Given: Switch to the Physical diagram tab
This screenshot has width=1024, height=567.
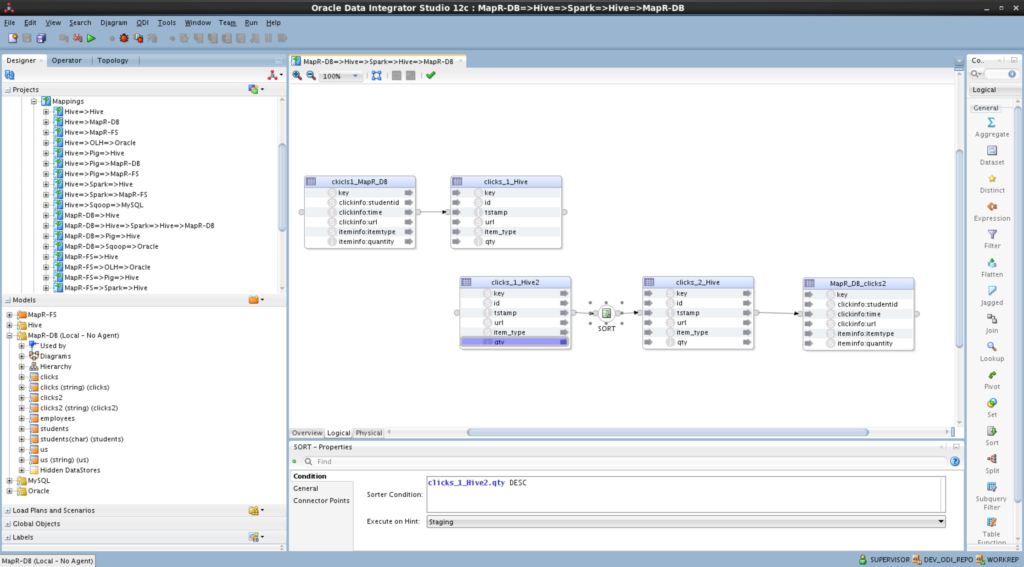Looking at the screenshot, I should [x=368, y=433].
